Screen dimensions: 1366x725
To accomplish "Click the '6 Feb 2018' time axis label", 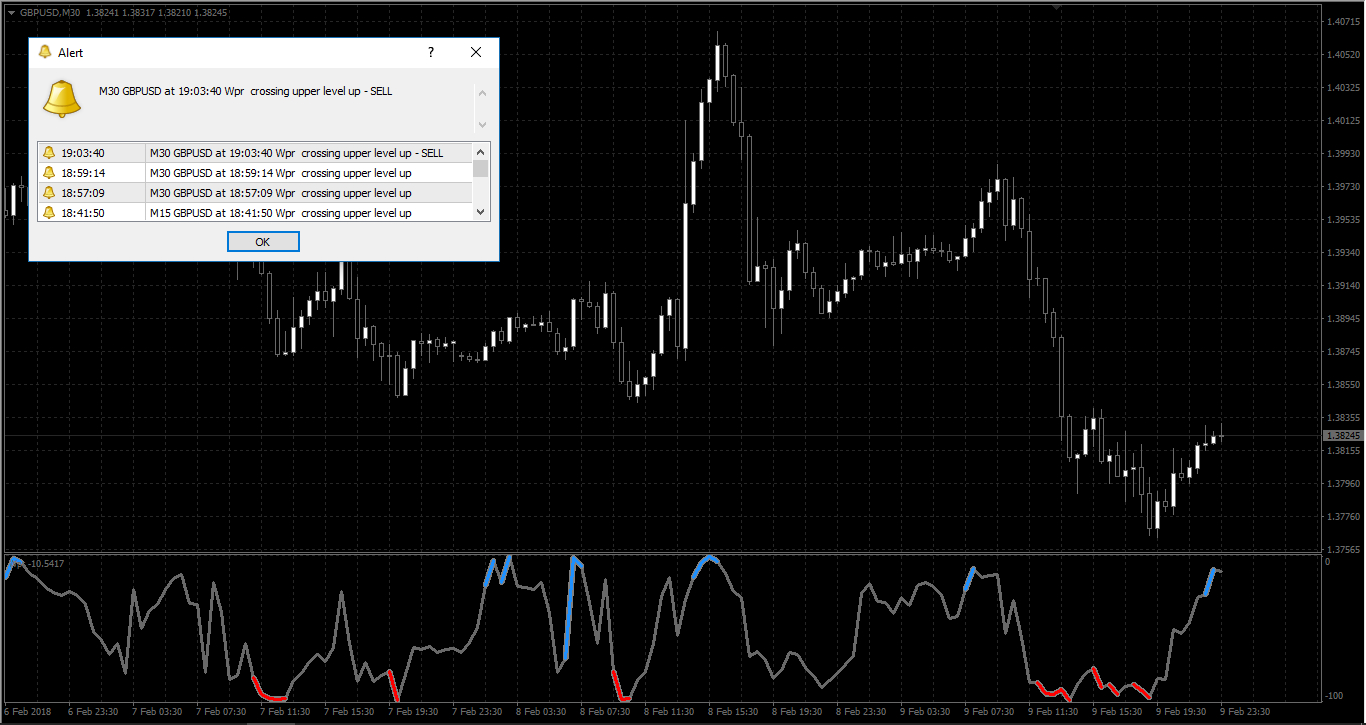I will [x=27, y=712].
